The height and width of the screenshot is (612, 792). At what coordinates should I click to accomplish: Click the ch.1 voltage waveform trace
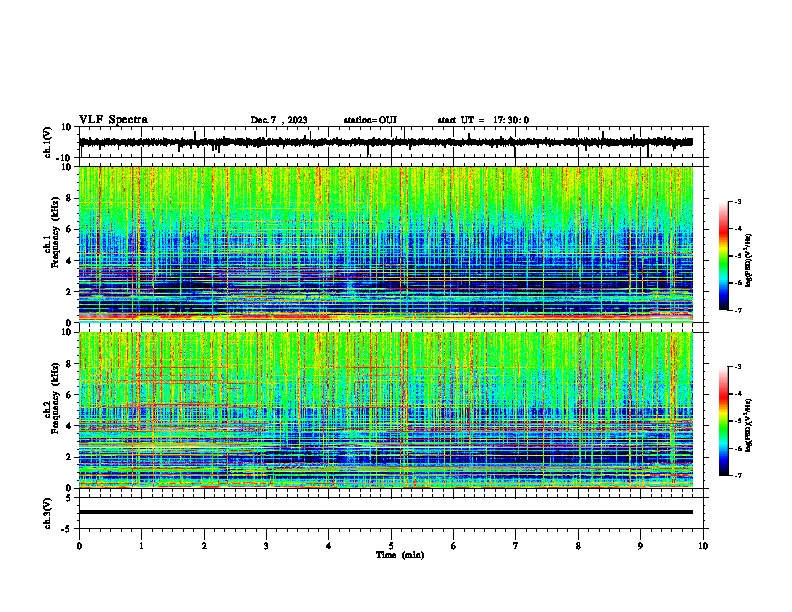(385, 142)
